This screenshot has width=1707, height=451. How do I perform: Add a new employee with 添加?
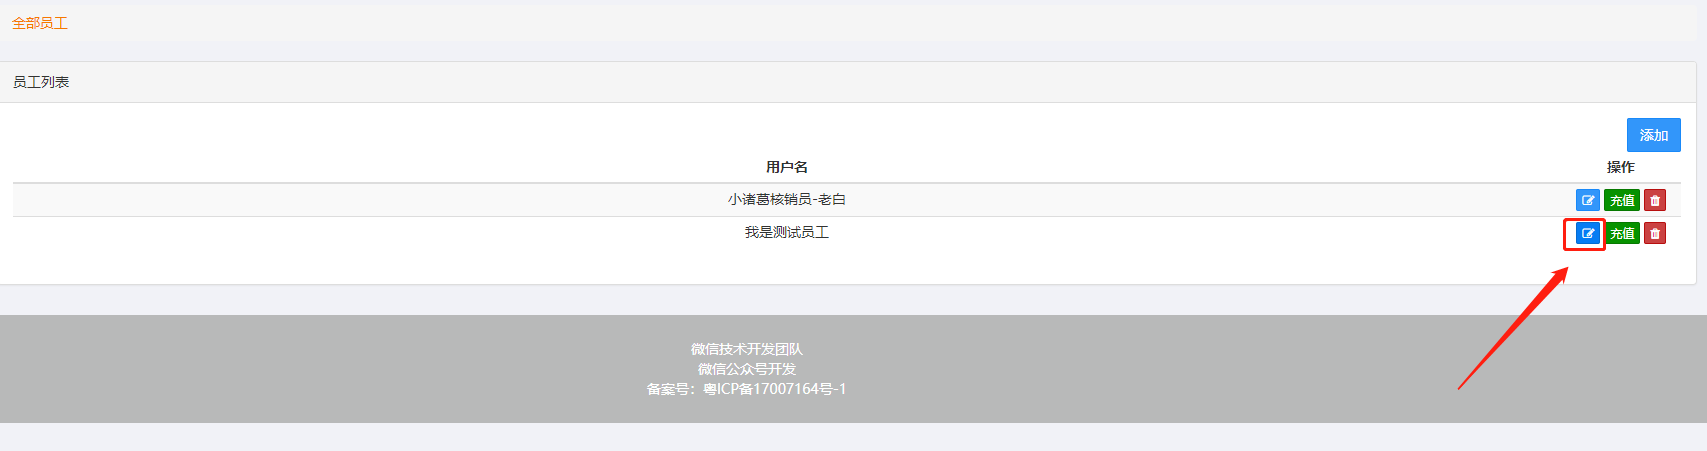(1654, 135)
